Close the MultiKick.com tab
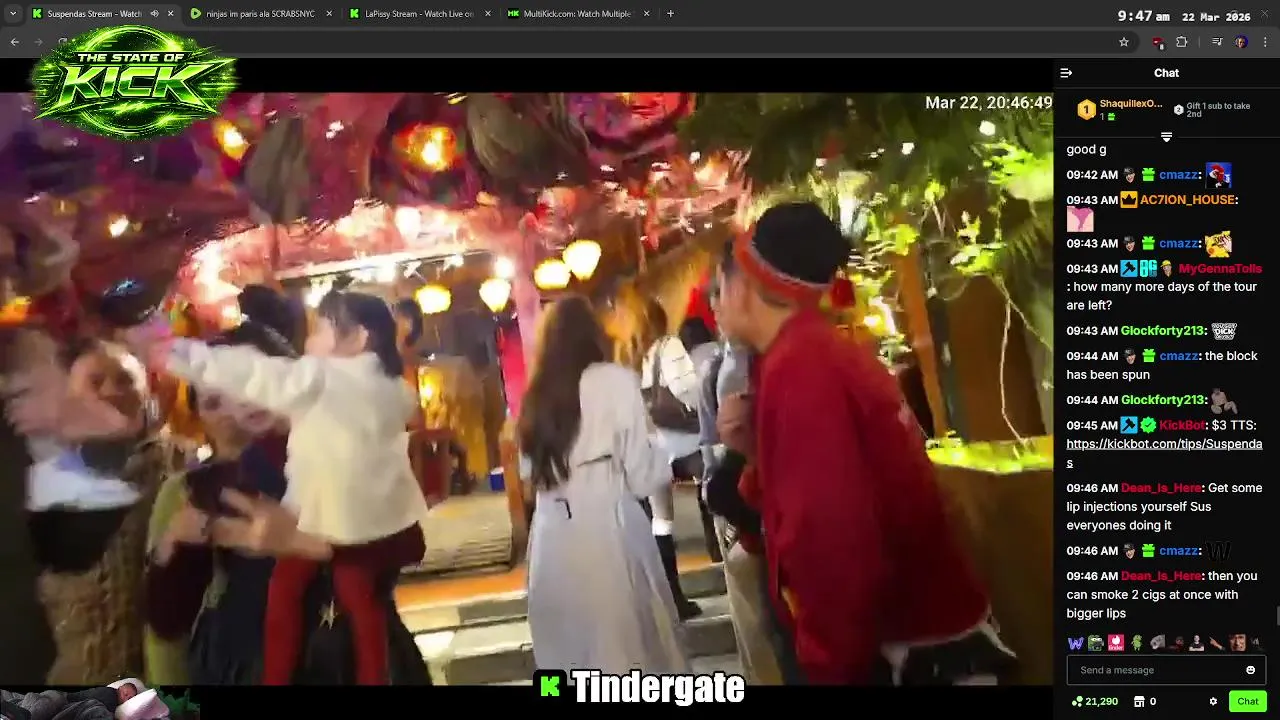 click(647, 14)
